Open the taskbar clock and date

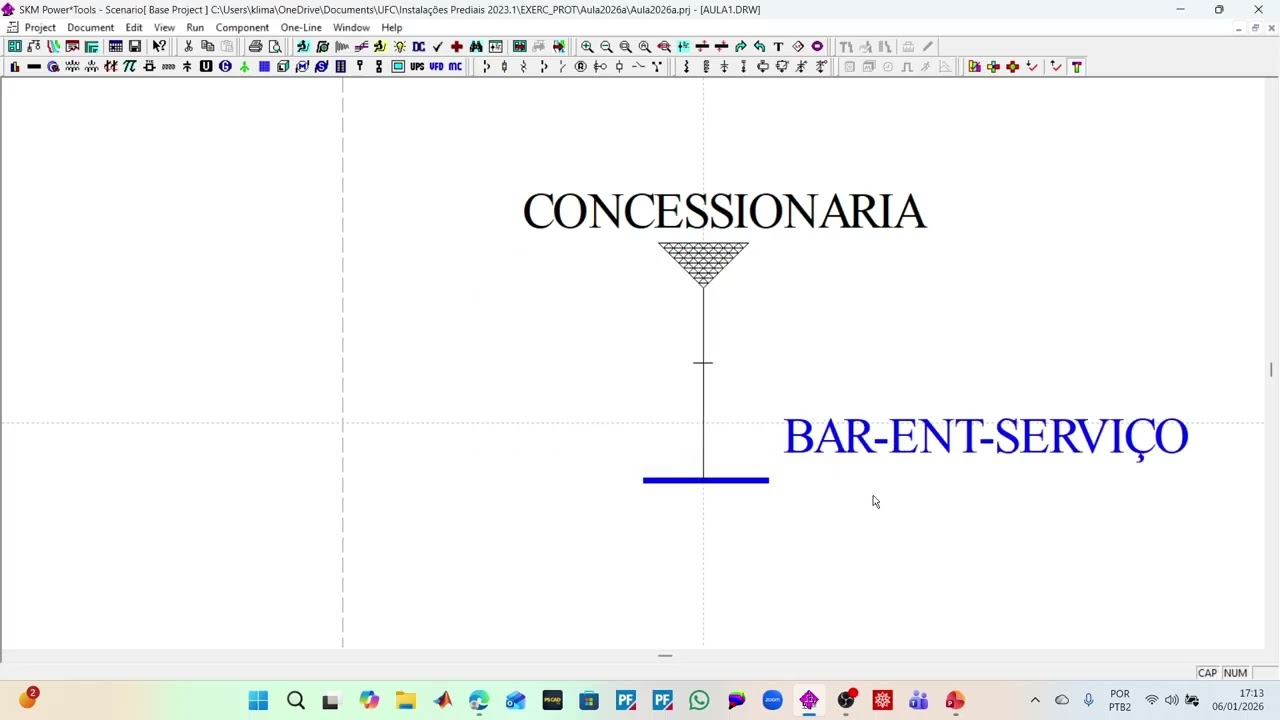tap(1238, 700)
